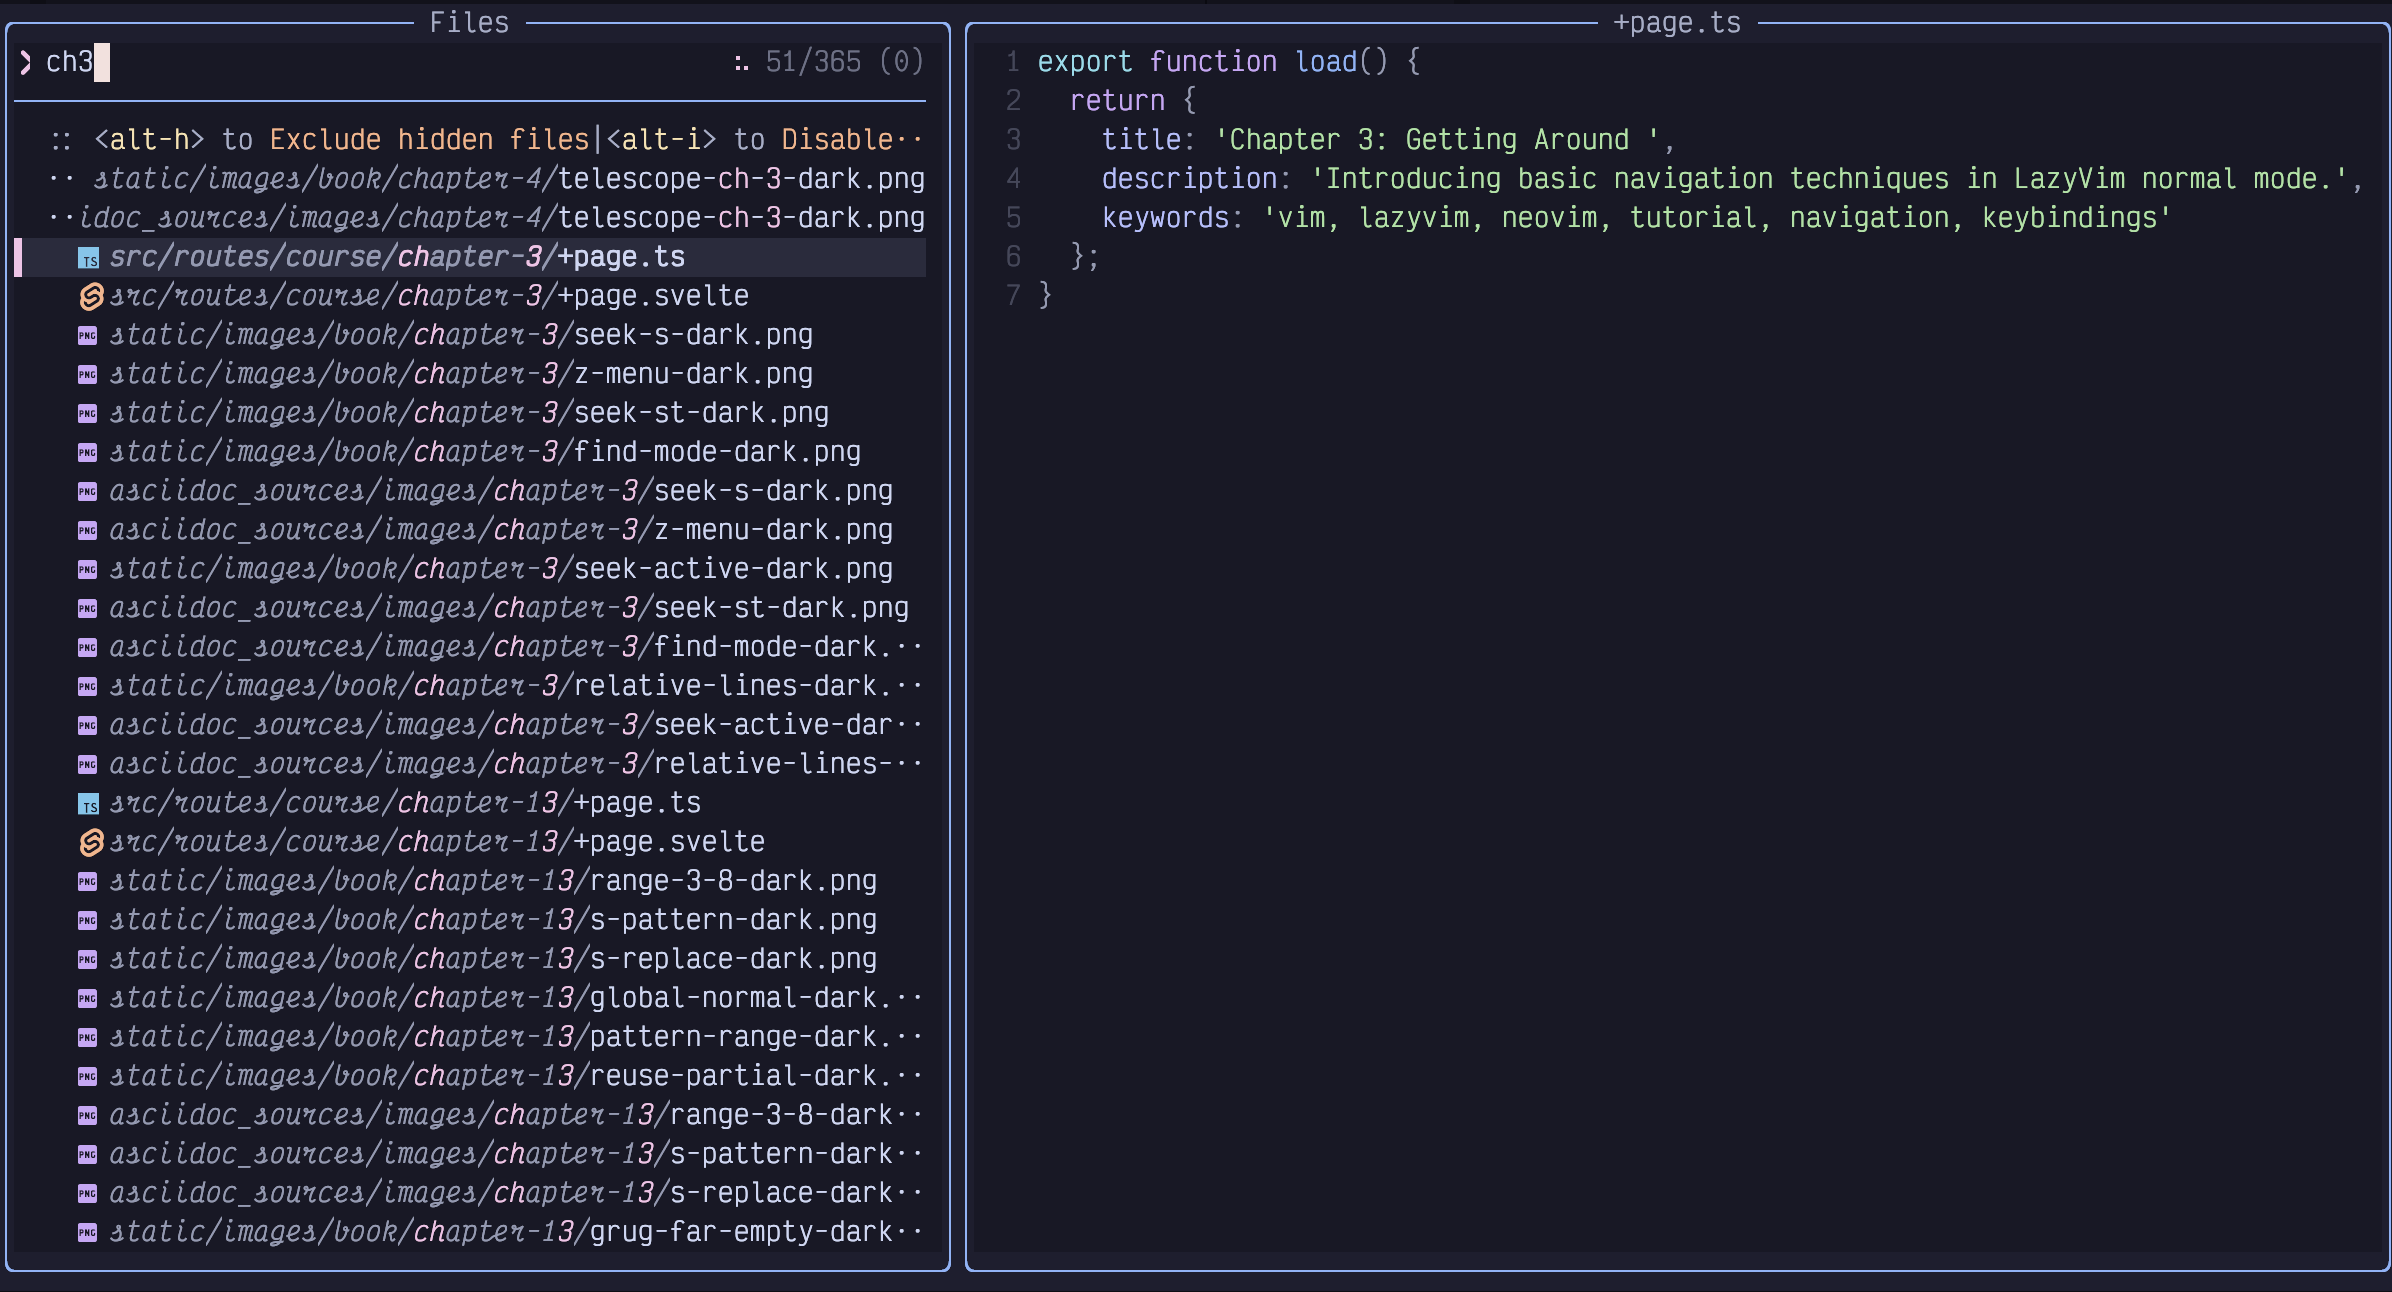Click PNG icon of asciidoc chapter-3/seek-active-dar row
The height and width of the screenshot is (1292, 2392).
(88, 726)
